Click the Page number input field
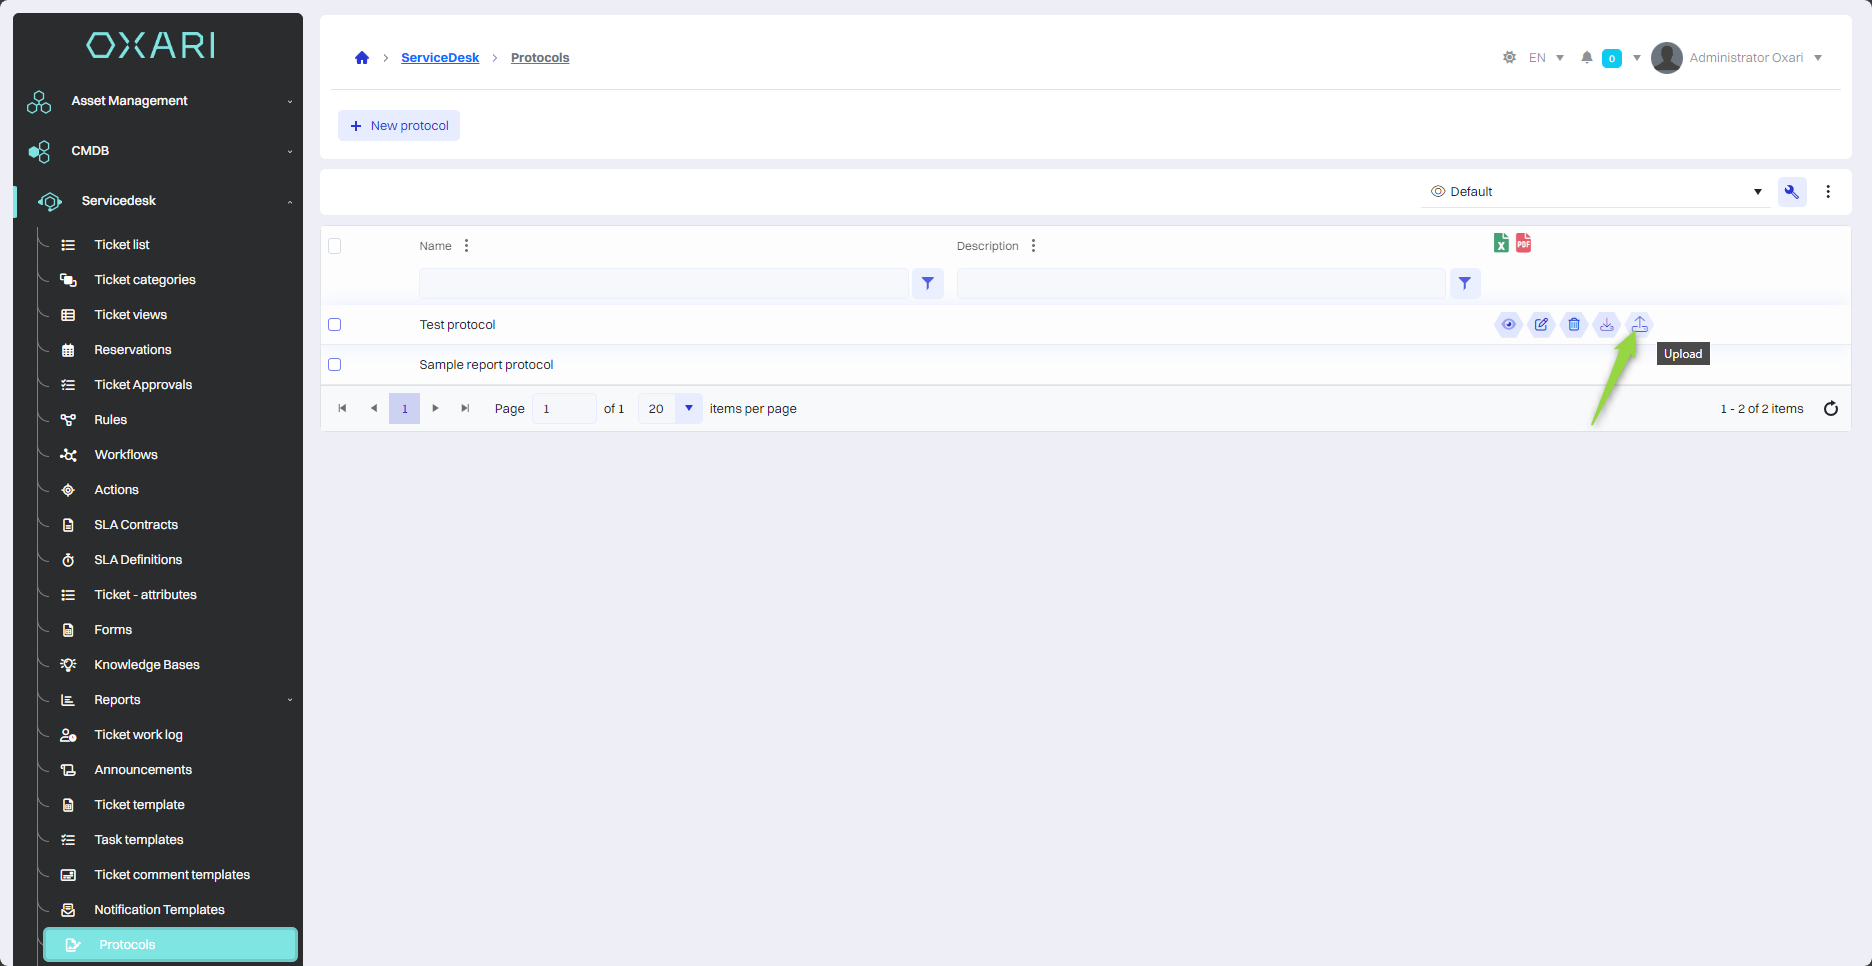The image size is (1872, 966). pos(564,408)
